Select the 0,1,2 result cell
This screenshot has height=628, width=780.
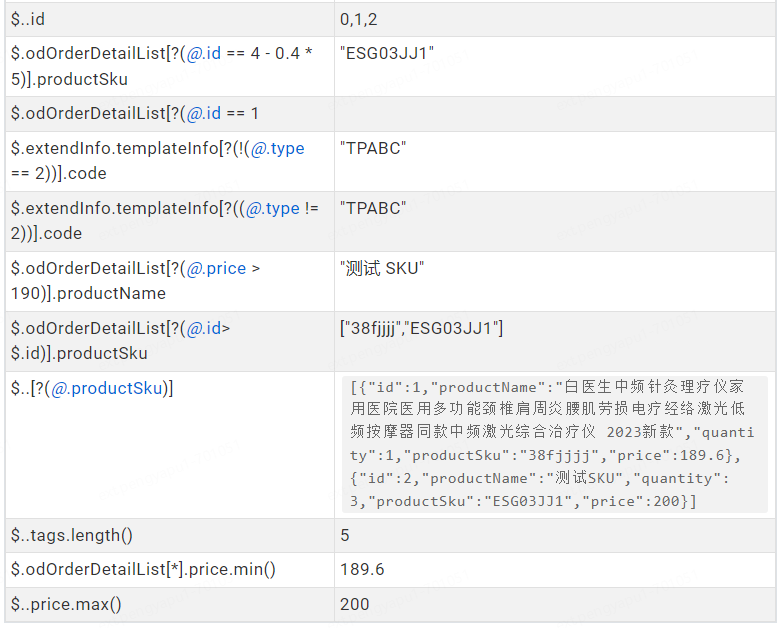(359, 19)
